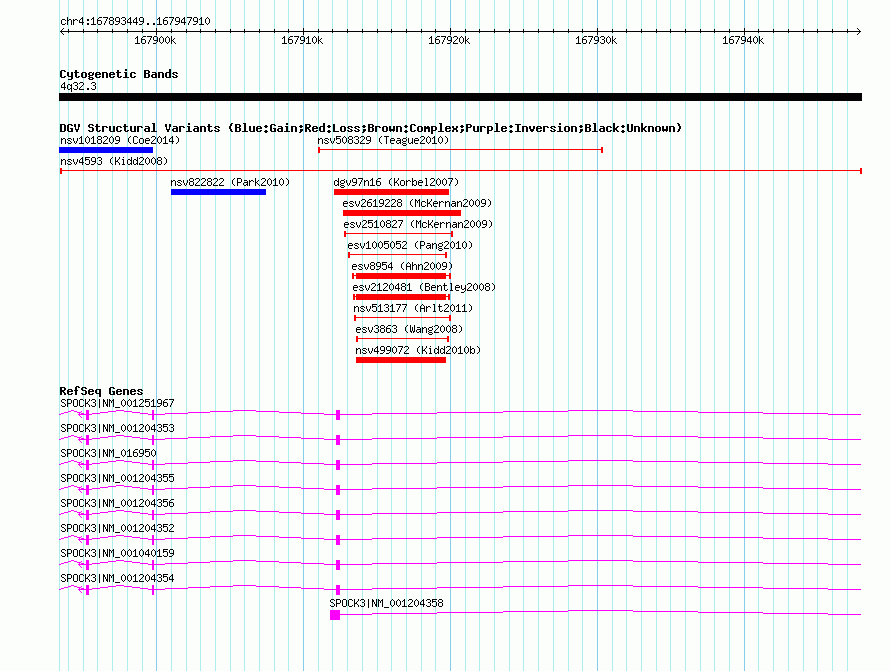Click the 4q32.3 cytogenetic band bar
The height and width of the screenshot is (671, 890).
click(x=460, y=97)
